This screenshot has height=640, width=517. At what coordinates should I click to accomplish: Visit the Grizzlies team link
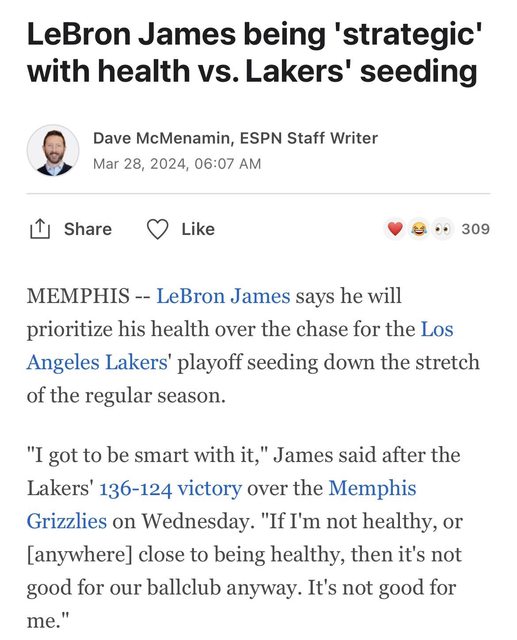tap(67, 522)
